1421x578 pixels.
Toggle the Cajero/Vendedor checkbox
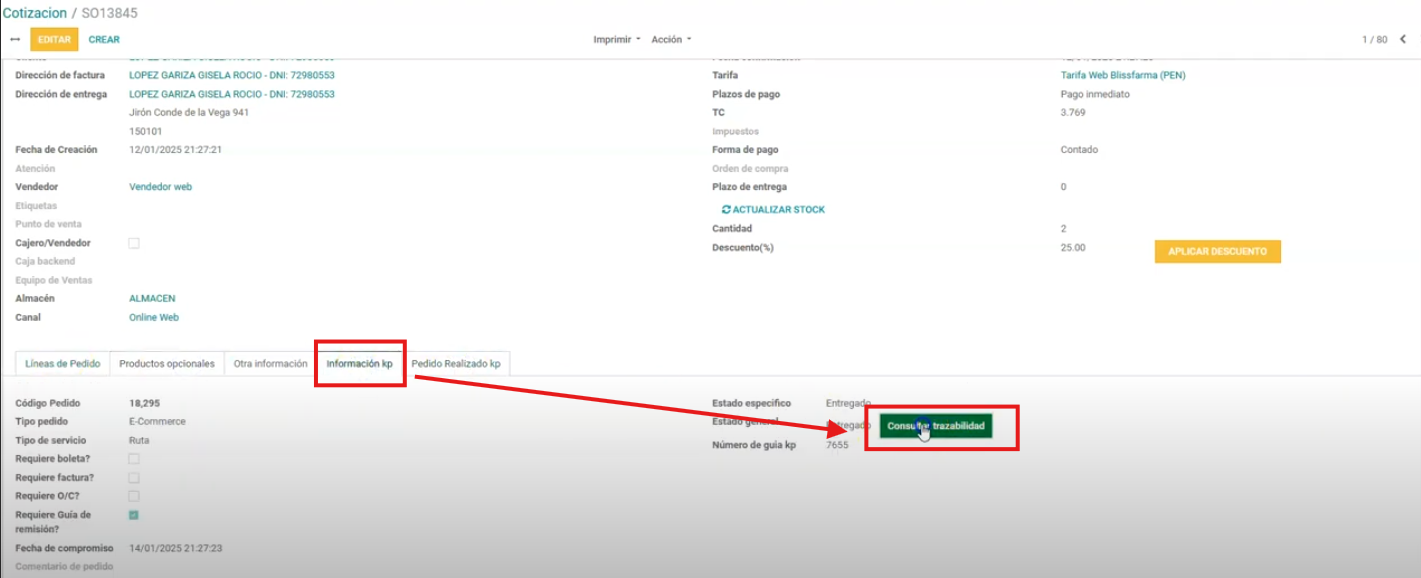tap(134, 243)
